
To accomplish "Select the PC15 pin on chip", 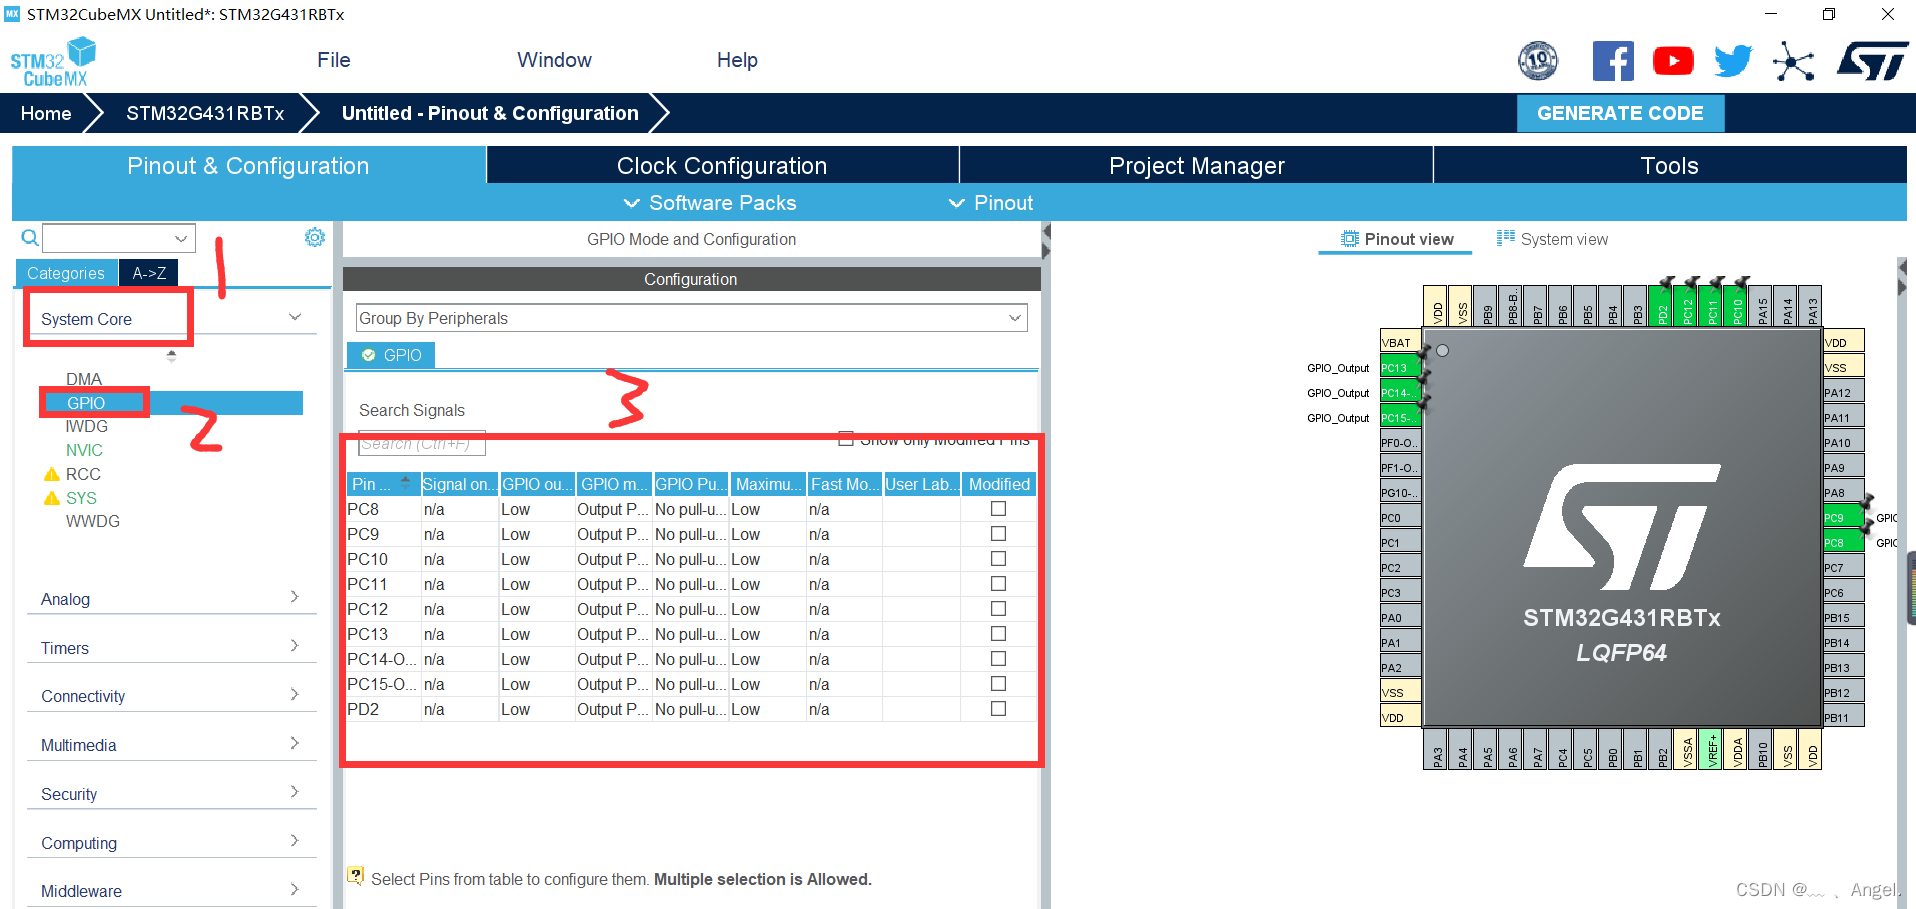I will 1400,417.
